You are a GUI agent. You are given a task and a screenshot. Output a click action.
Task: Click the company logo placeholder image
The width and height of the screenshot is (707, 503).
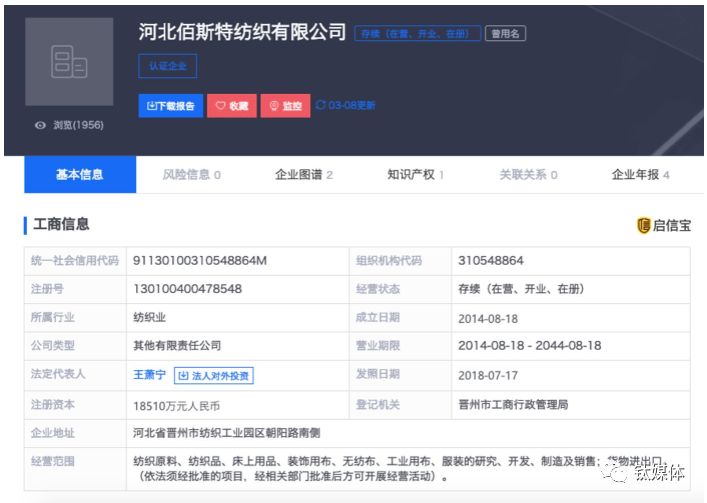(69, 62)
